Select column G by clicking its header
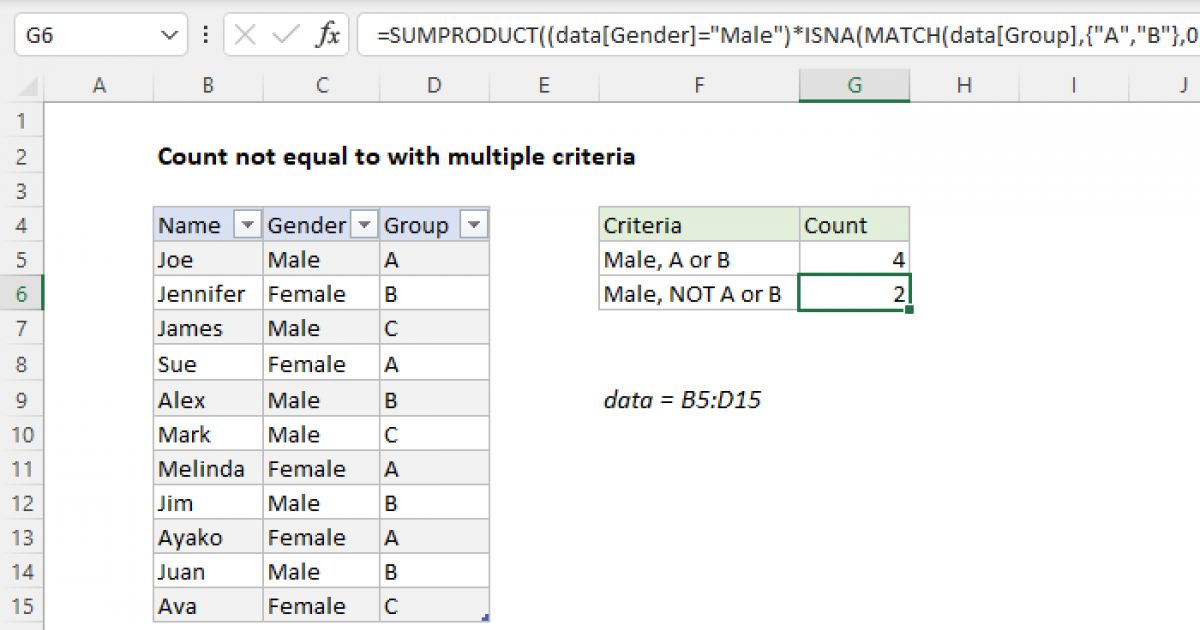Viewport: 1200px width, 630px height. click(854, 85)
